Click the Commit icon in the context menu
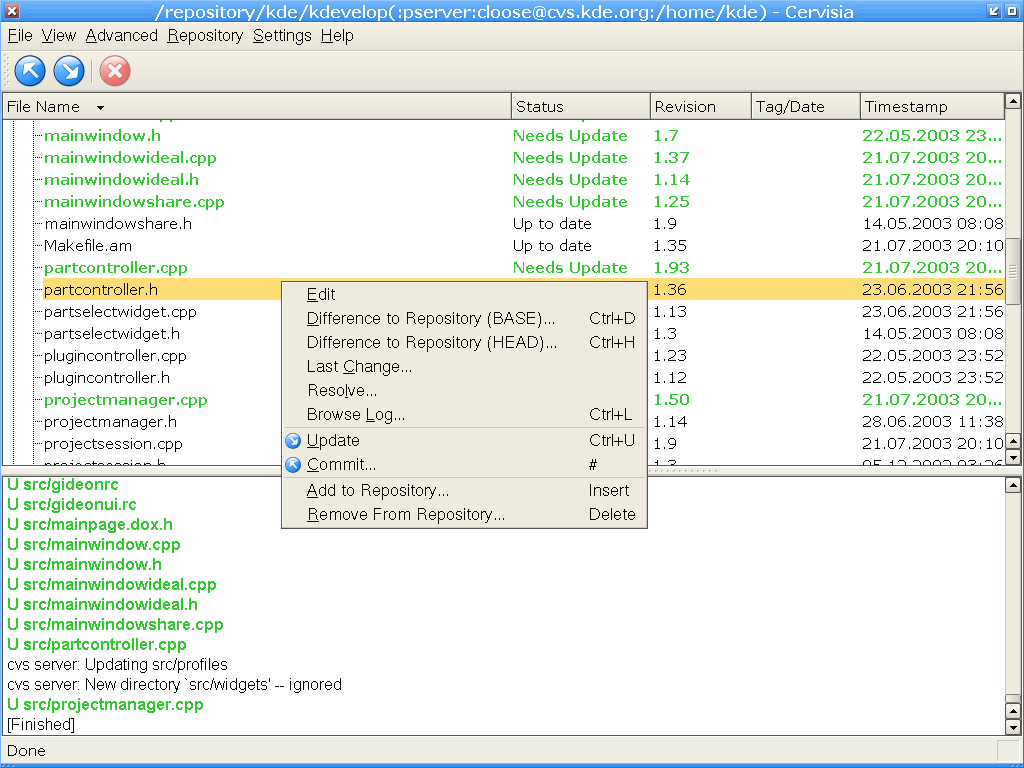Viewport: 1024px width, 768px height. coord(293,464)
